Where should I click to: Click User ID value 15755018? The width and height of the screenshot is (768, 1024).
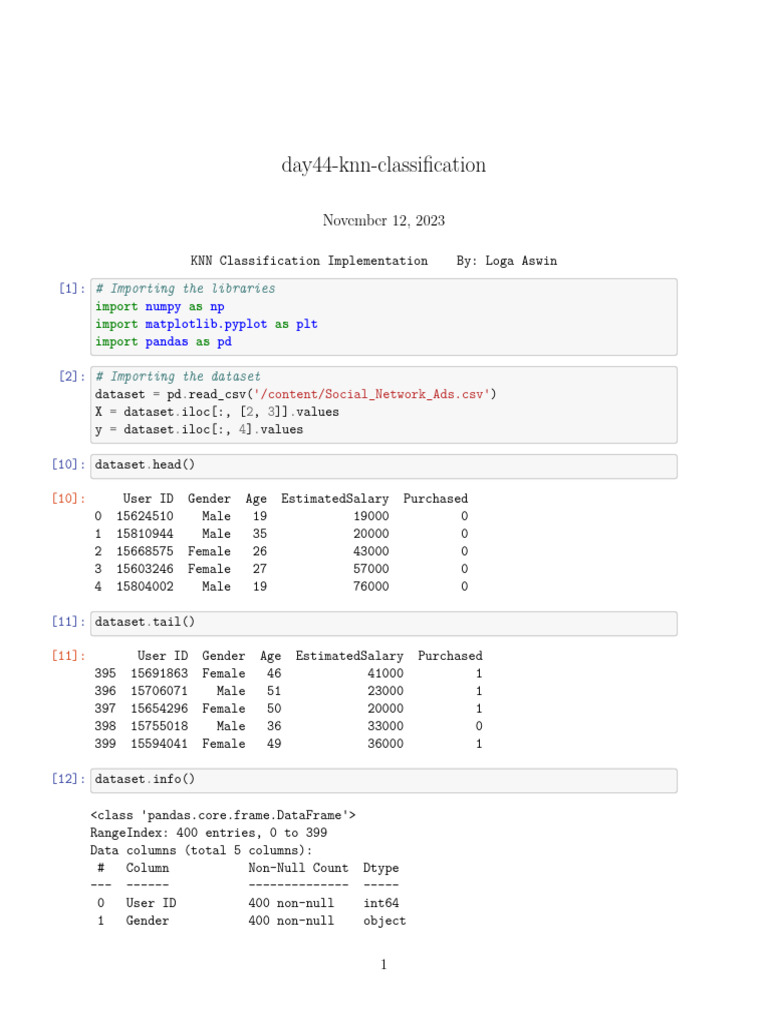tap(159, 727)
